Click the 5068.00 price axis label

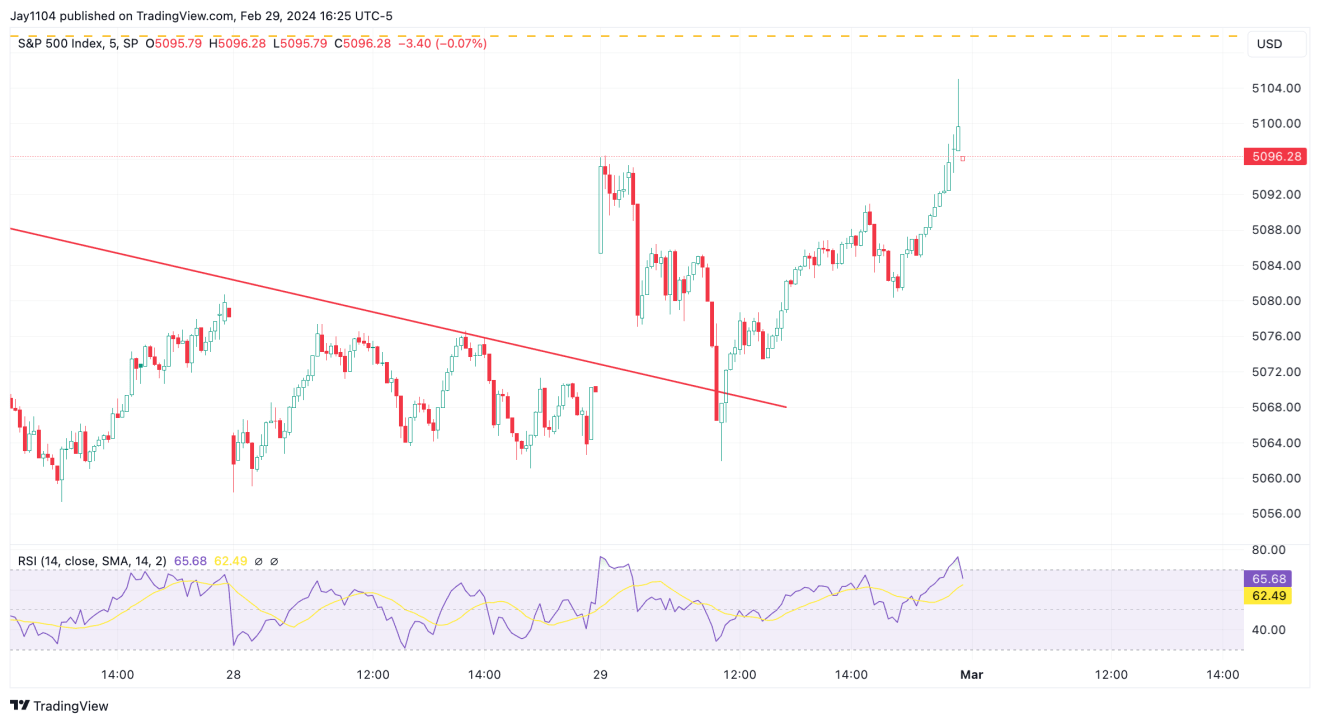1276,407
